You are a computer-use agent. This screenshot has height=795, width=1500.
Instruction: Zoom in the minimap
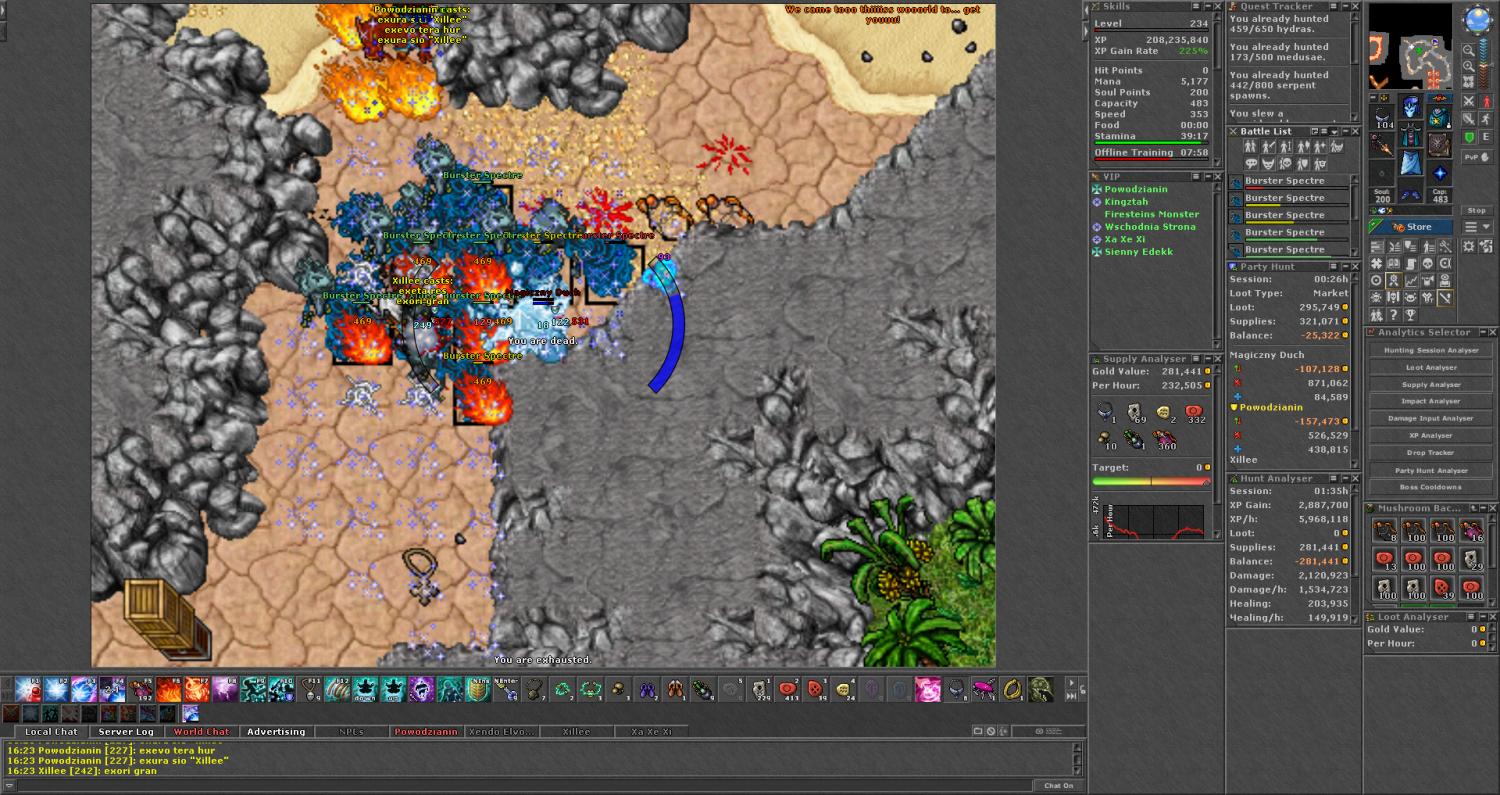(x=1469, y=66)
